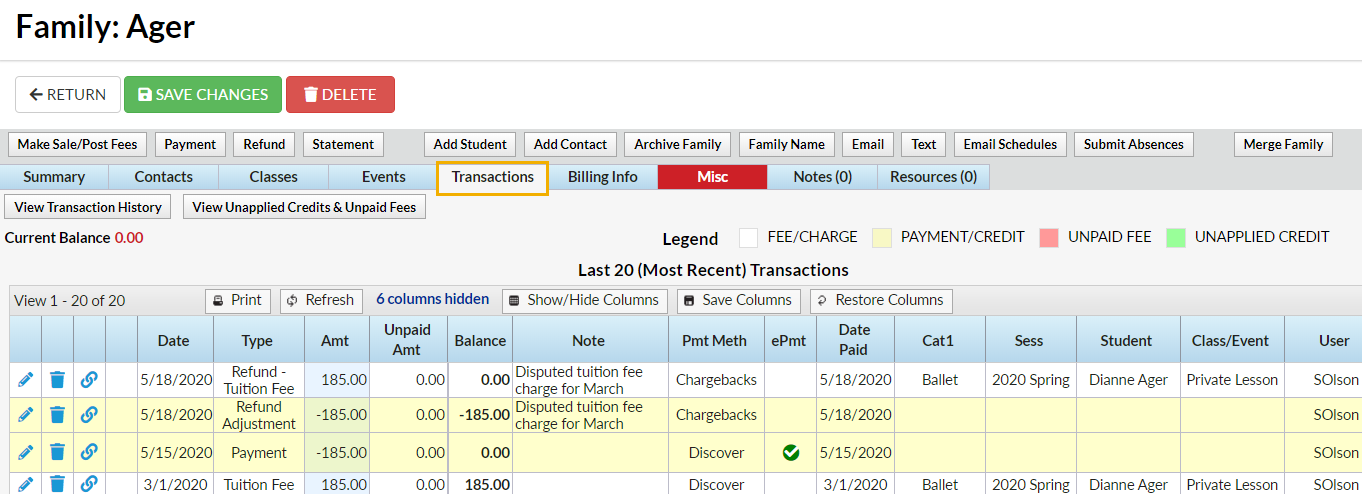Click Add Student

pos(470,144)
